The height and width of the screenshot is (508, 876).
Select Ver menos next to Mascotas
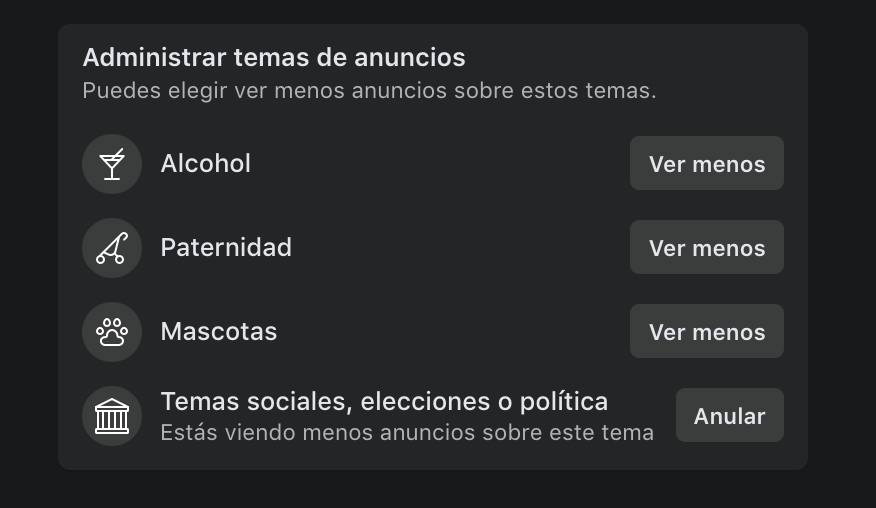[706, 332]
